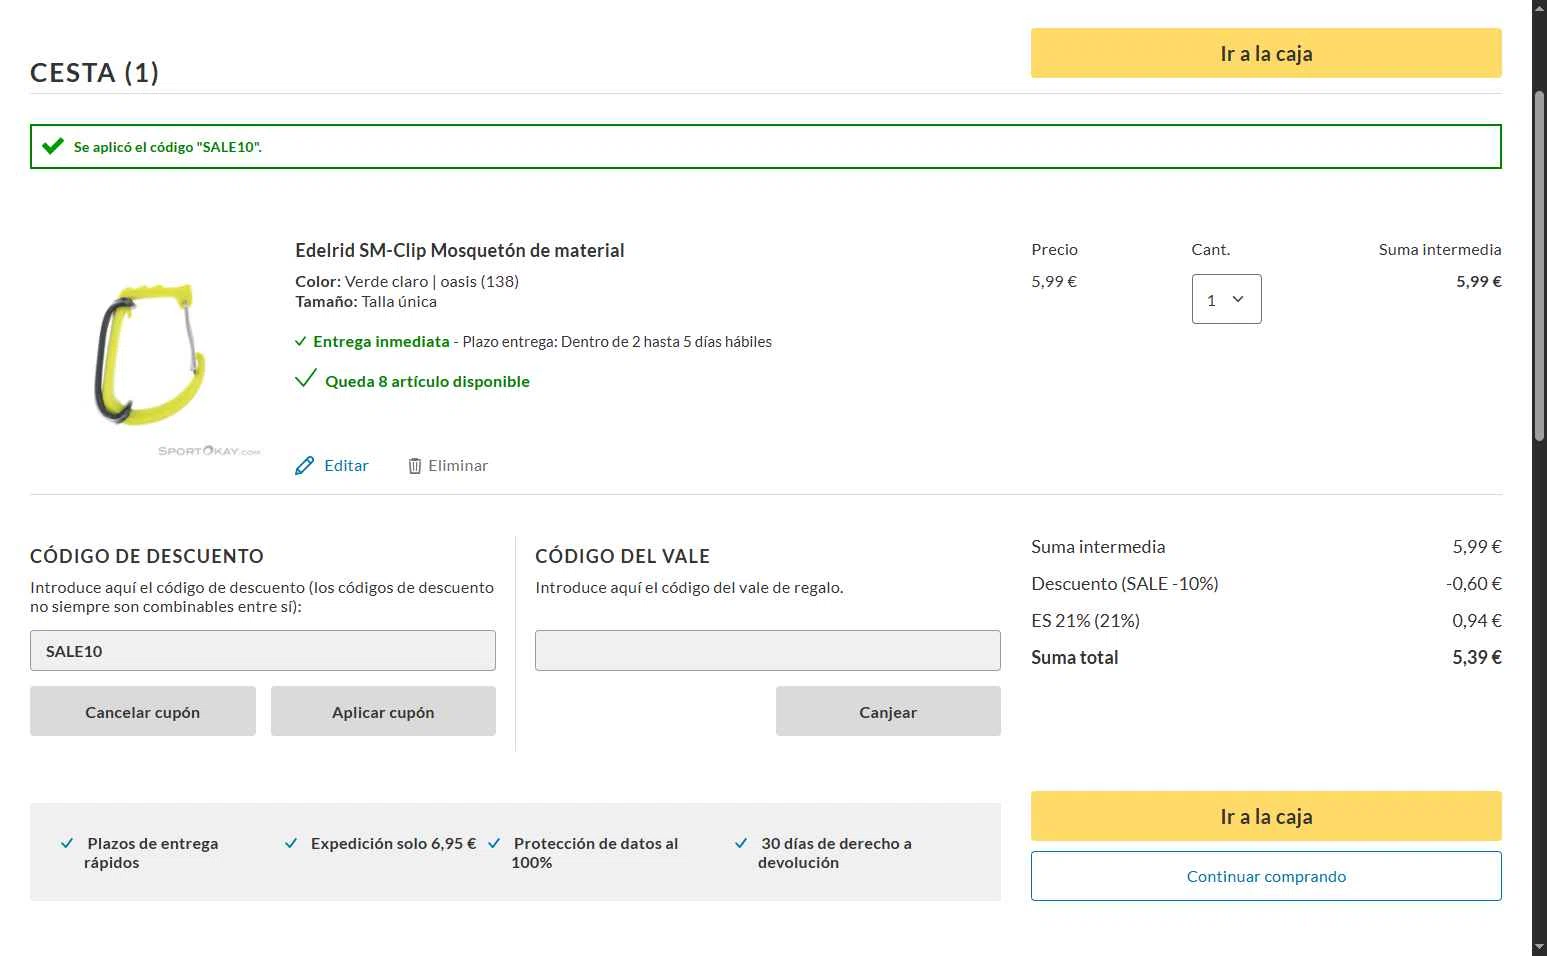Click checkmark next to Expedición solo 6,95 €
This screenshot has width=1547, height=956.
[x=291, y=843]
